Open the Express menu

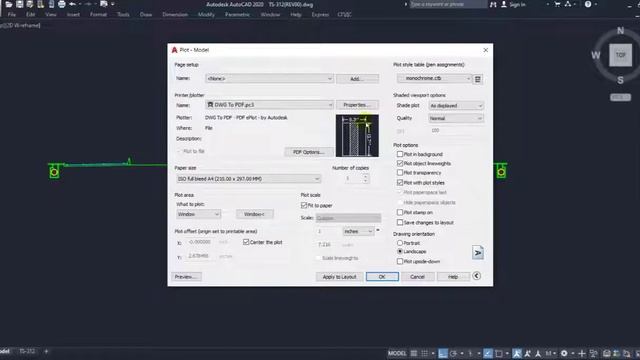tap(320, 15)
